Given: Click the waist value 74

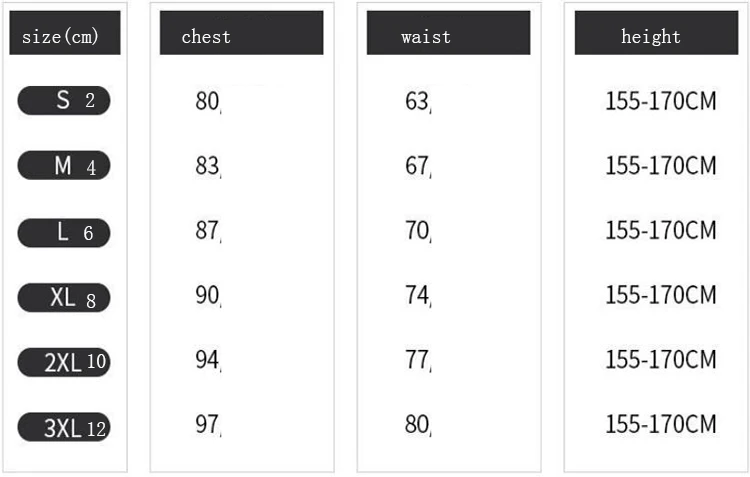Looking at the screenshot, I should [x=417, y=295].
